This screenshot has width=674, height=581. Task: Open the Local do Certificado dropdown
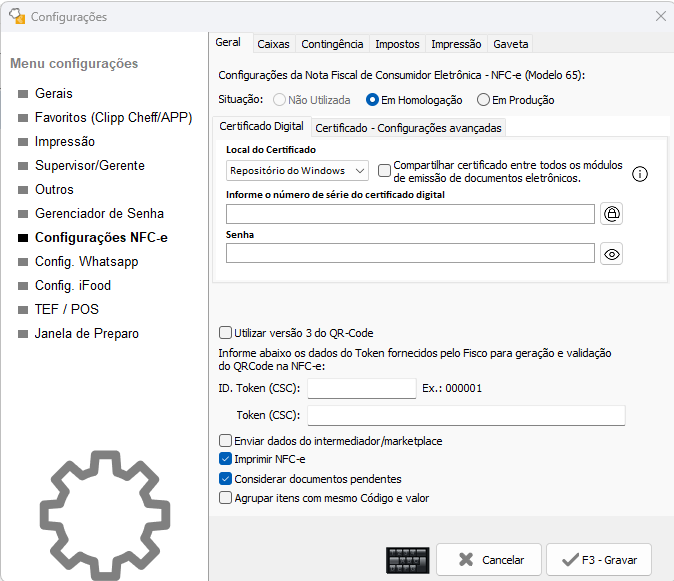[x=298, y=171]
